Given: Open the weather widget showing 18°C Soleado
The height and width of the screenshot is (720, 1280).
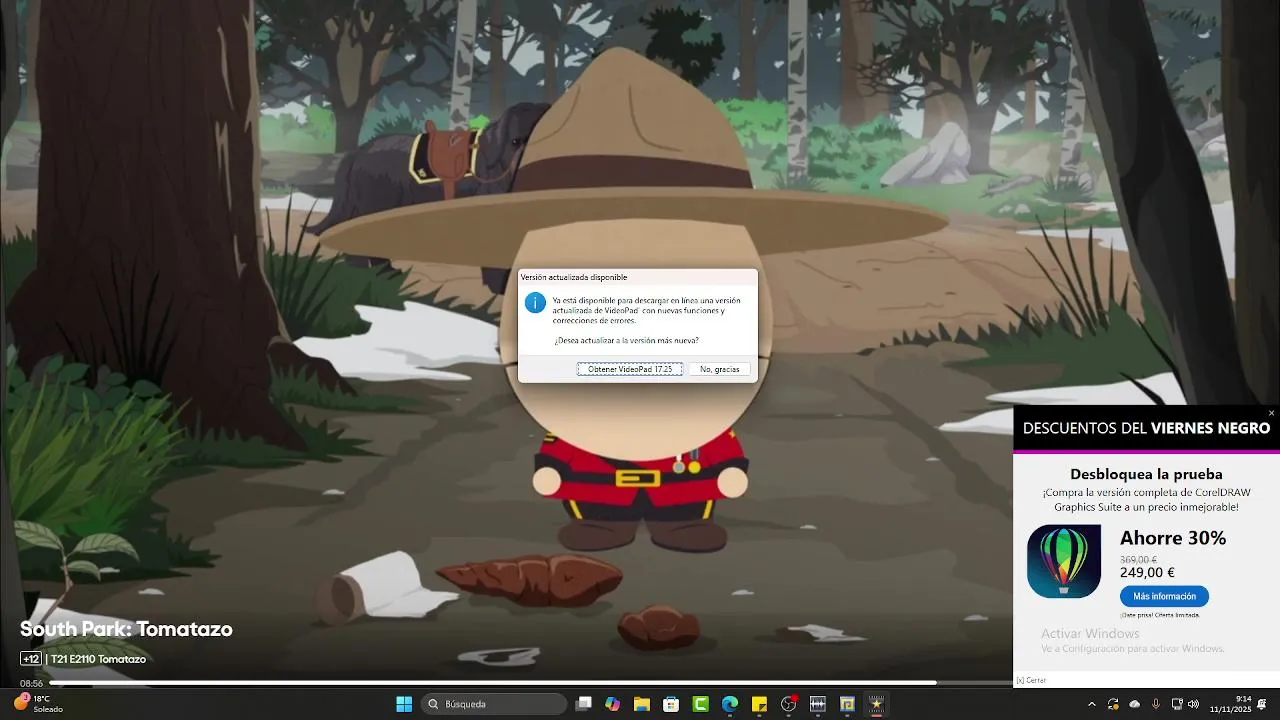Looking at the screenshot, I should (38, 704).
